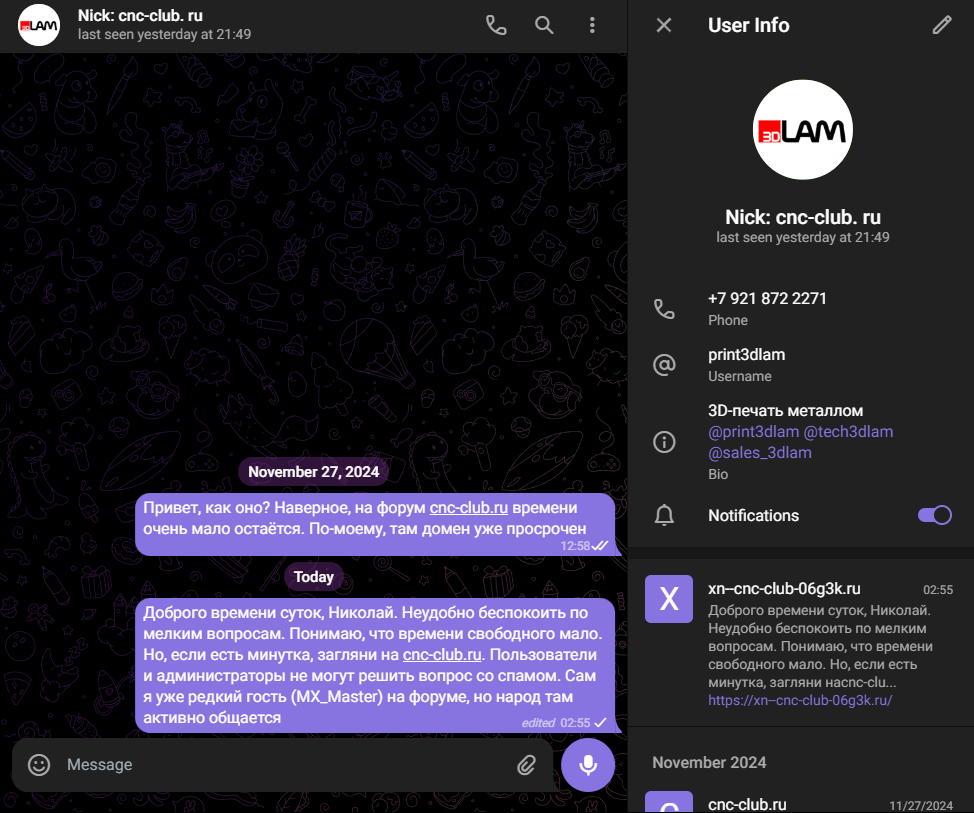The height and width of the screenshot is (813, 974).
Task: Open the cnc-club.ru shared link from 11/27/2024
Action: tap(801, 802)
